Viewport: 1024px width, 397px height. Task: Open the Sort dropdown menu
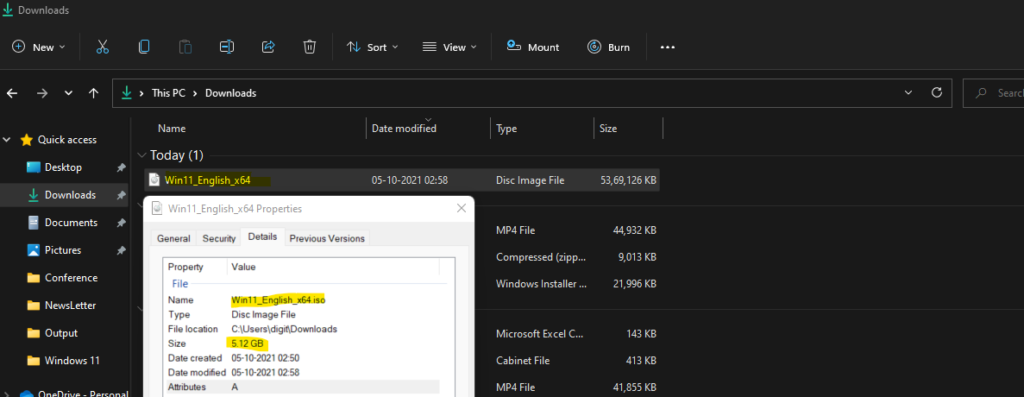(x=372, y=47)
